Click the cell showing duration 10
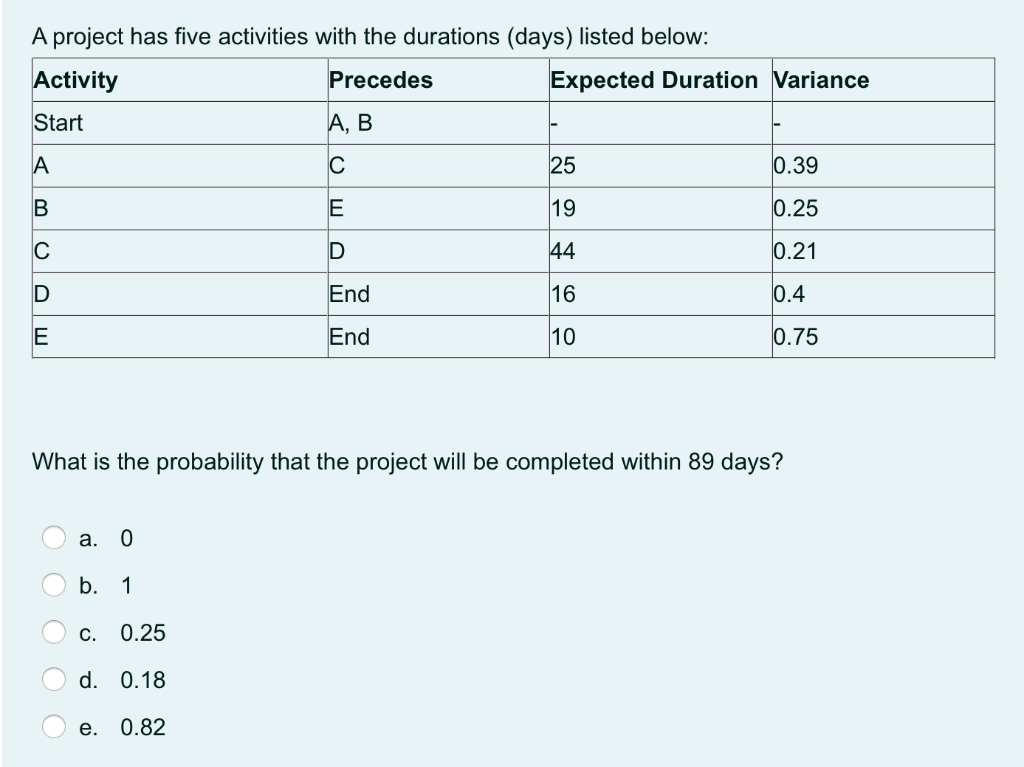The image size is (1024, 767). [561, 336]
